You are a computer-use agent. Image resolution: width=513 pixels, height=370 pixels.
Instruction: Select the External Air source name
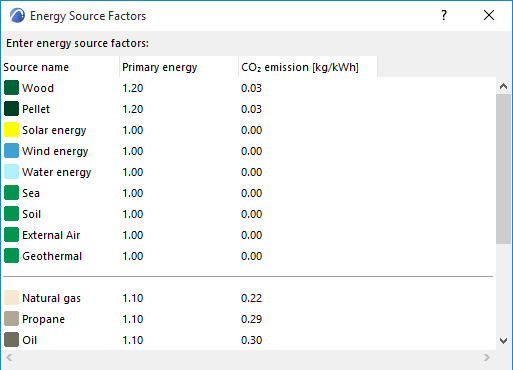[x=51, y=235]
